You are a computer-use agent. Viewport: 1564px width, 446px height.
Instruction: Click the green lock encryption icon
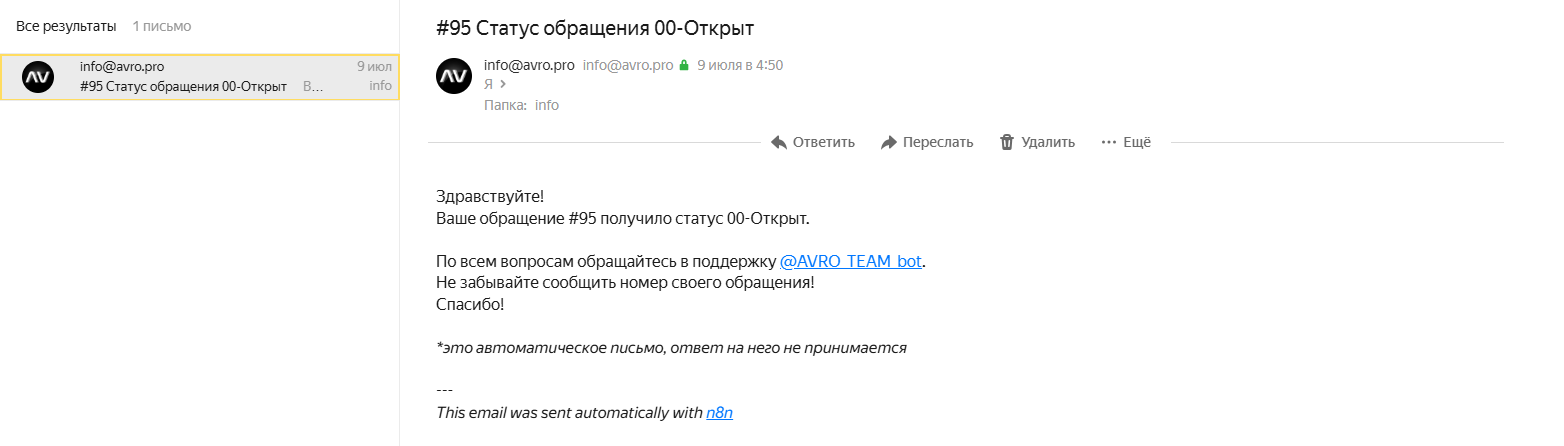coord(684,66)
